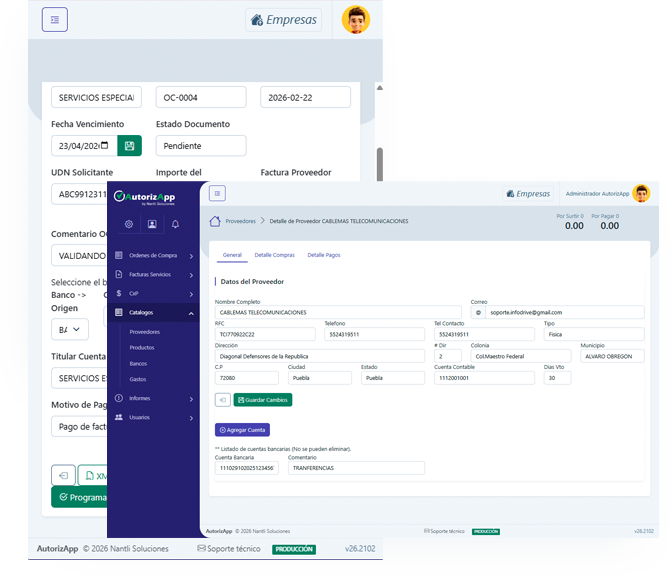Open Empresas in the front window header

click(x=528, y=194)
